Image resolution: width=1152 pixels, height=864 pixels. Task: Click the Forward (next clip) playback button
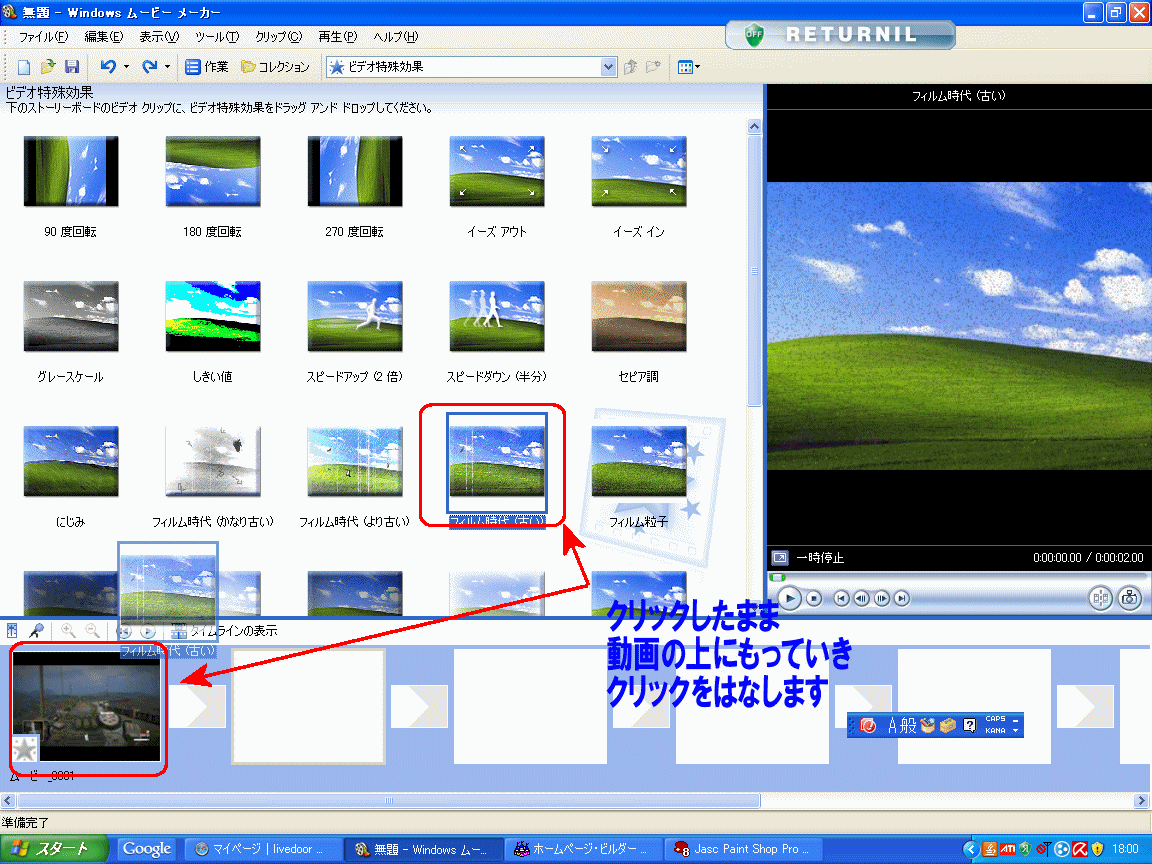(901, 598)
